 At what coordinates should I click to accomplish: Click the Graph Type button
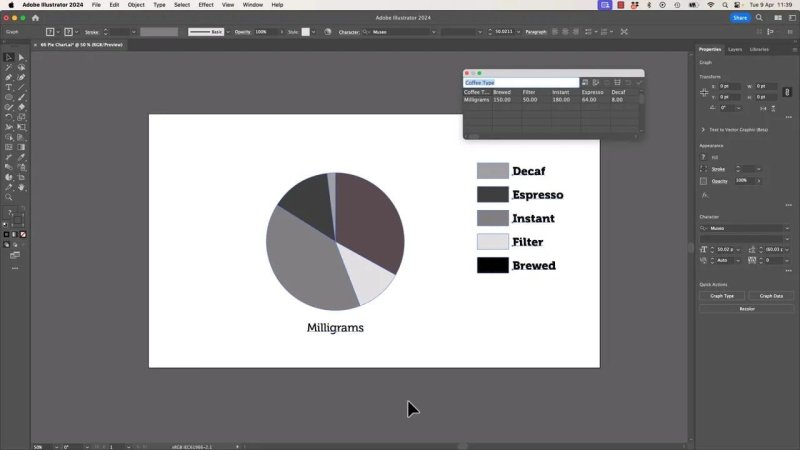pos(722,296)
